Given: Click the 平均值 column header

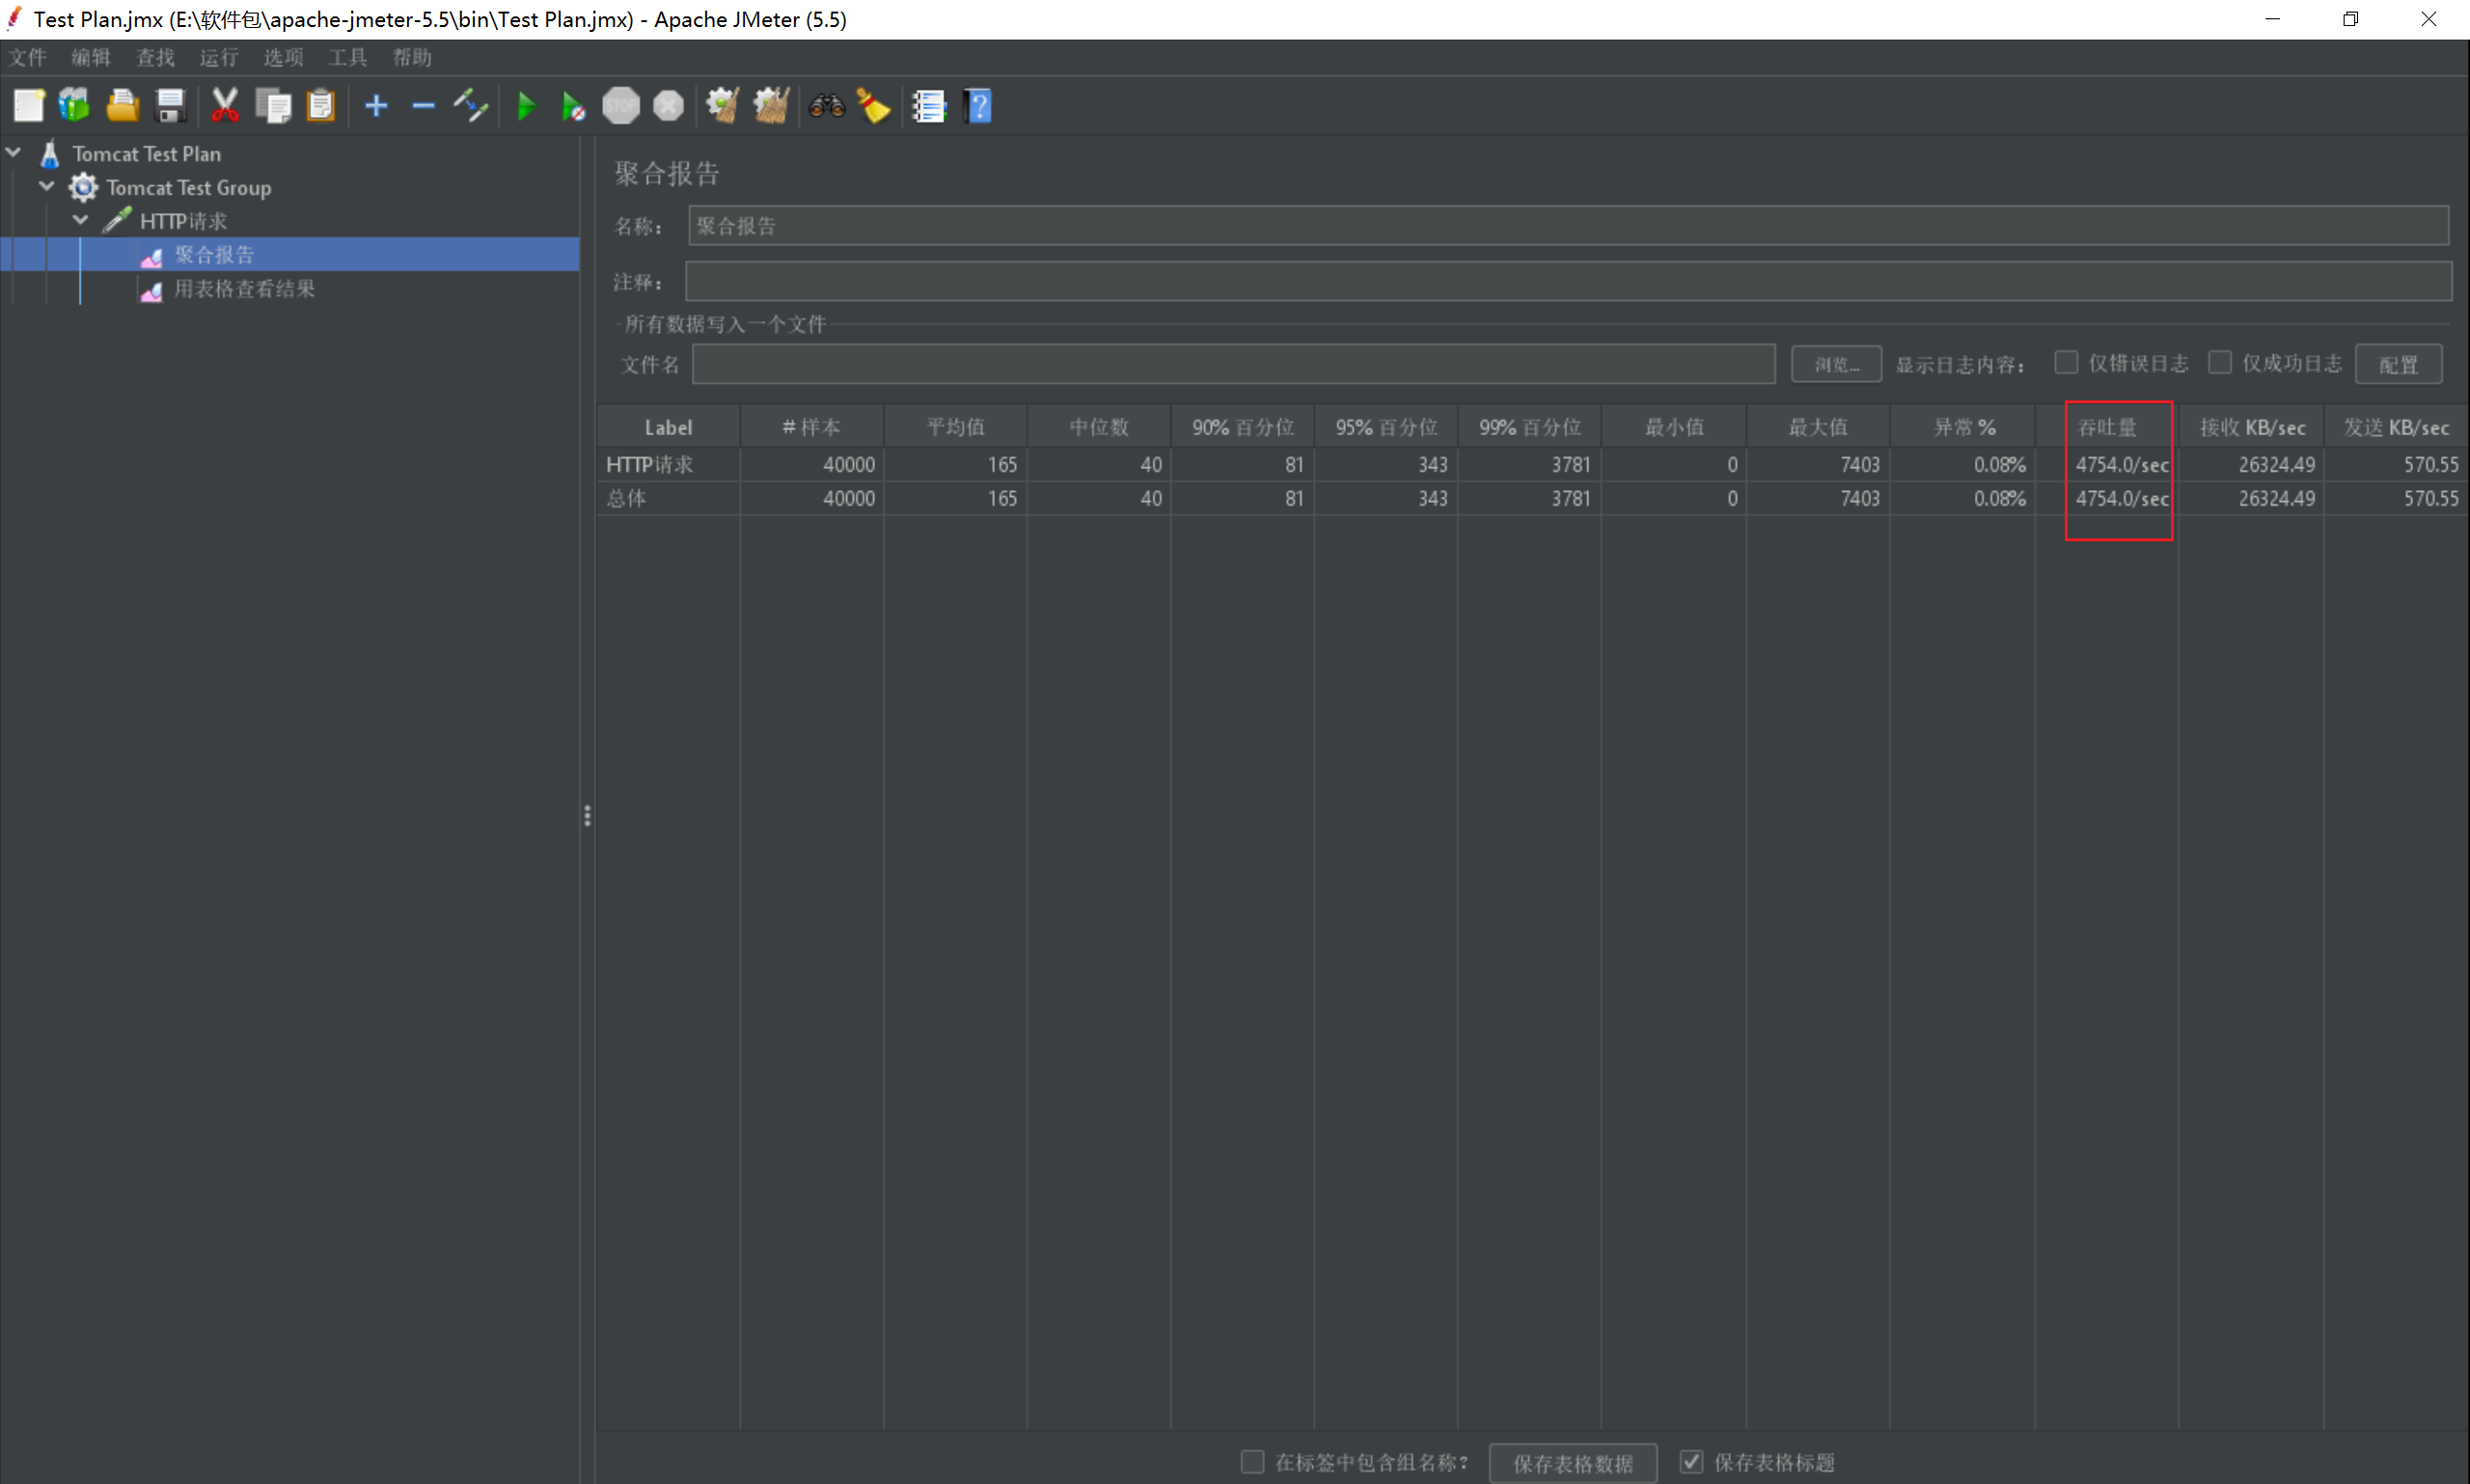Looking at the screenshot, I should coord(955,427).
